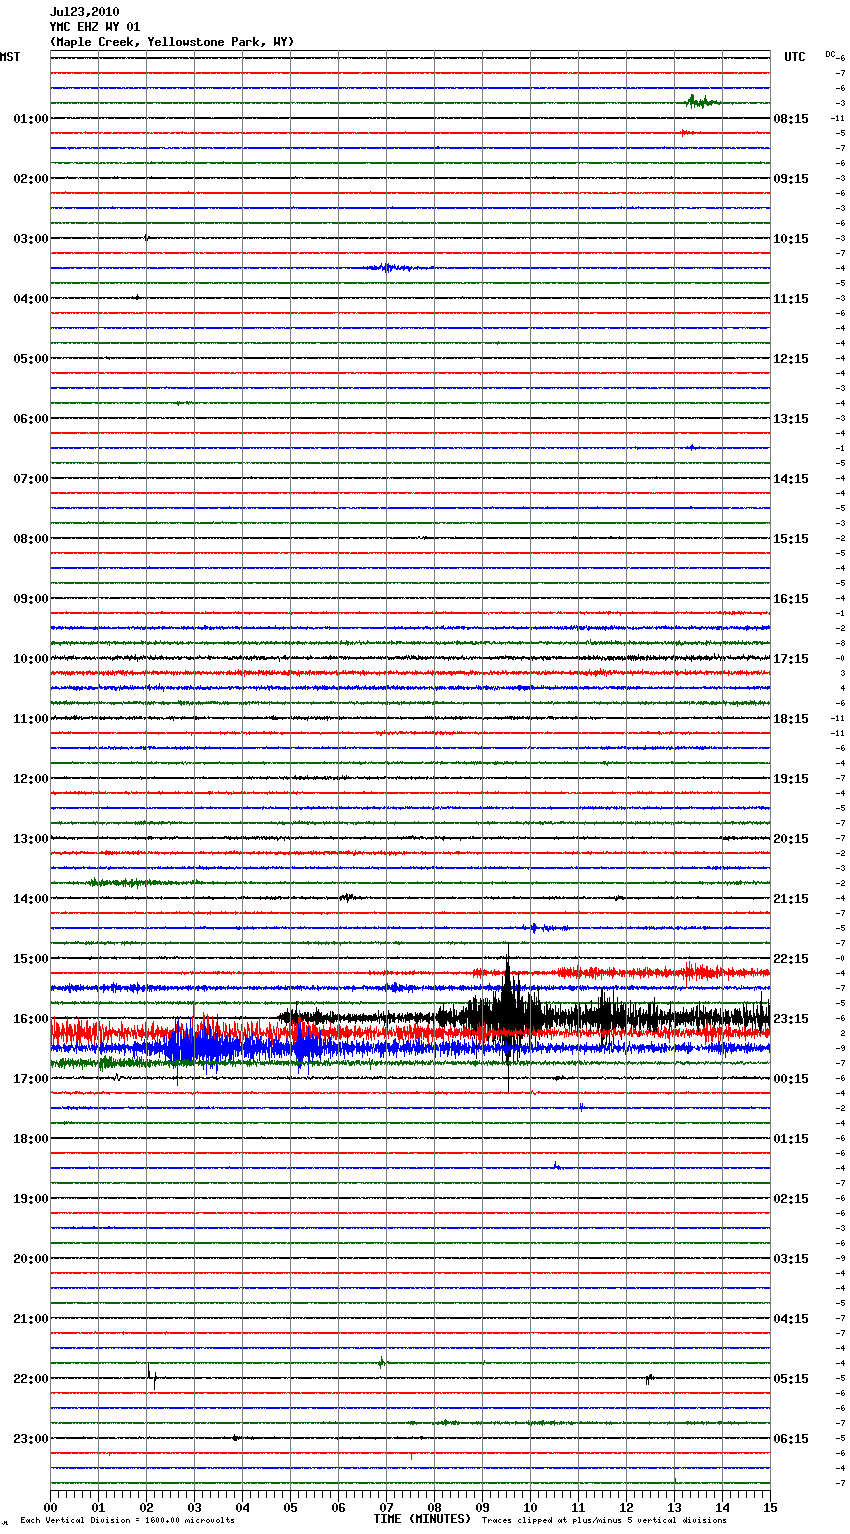The width and height of the screenshot is (850, 1534).
Task: Click the 21:15 UTC time label
Action: click(x=791, y=899)
